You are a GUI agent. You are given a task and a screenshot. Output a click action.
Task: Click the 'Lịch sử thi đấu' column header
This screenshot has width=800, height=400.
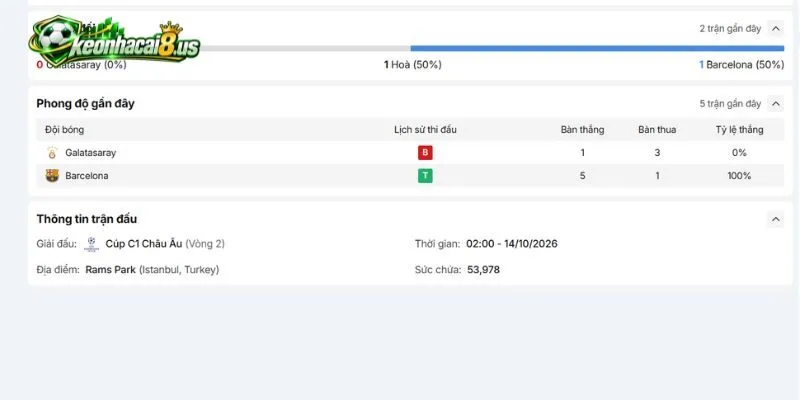(425, 130)
